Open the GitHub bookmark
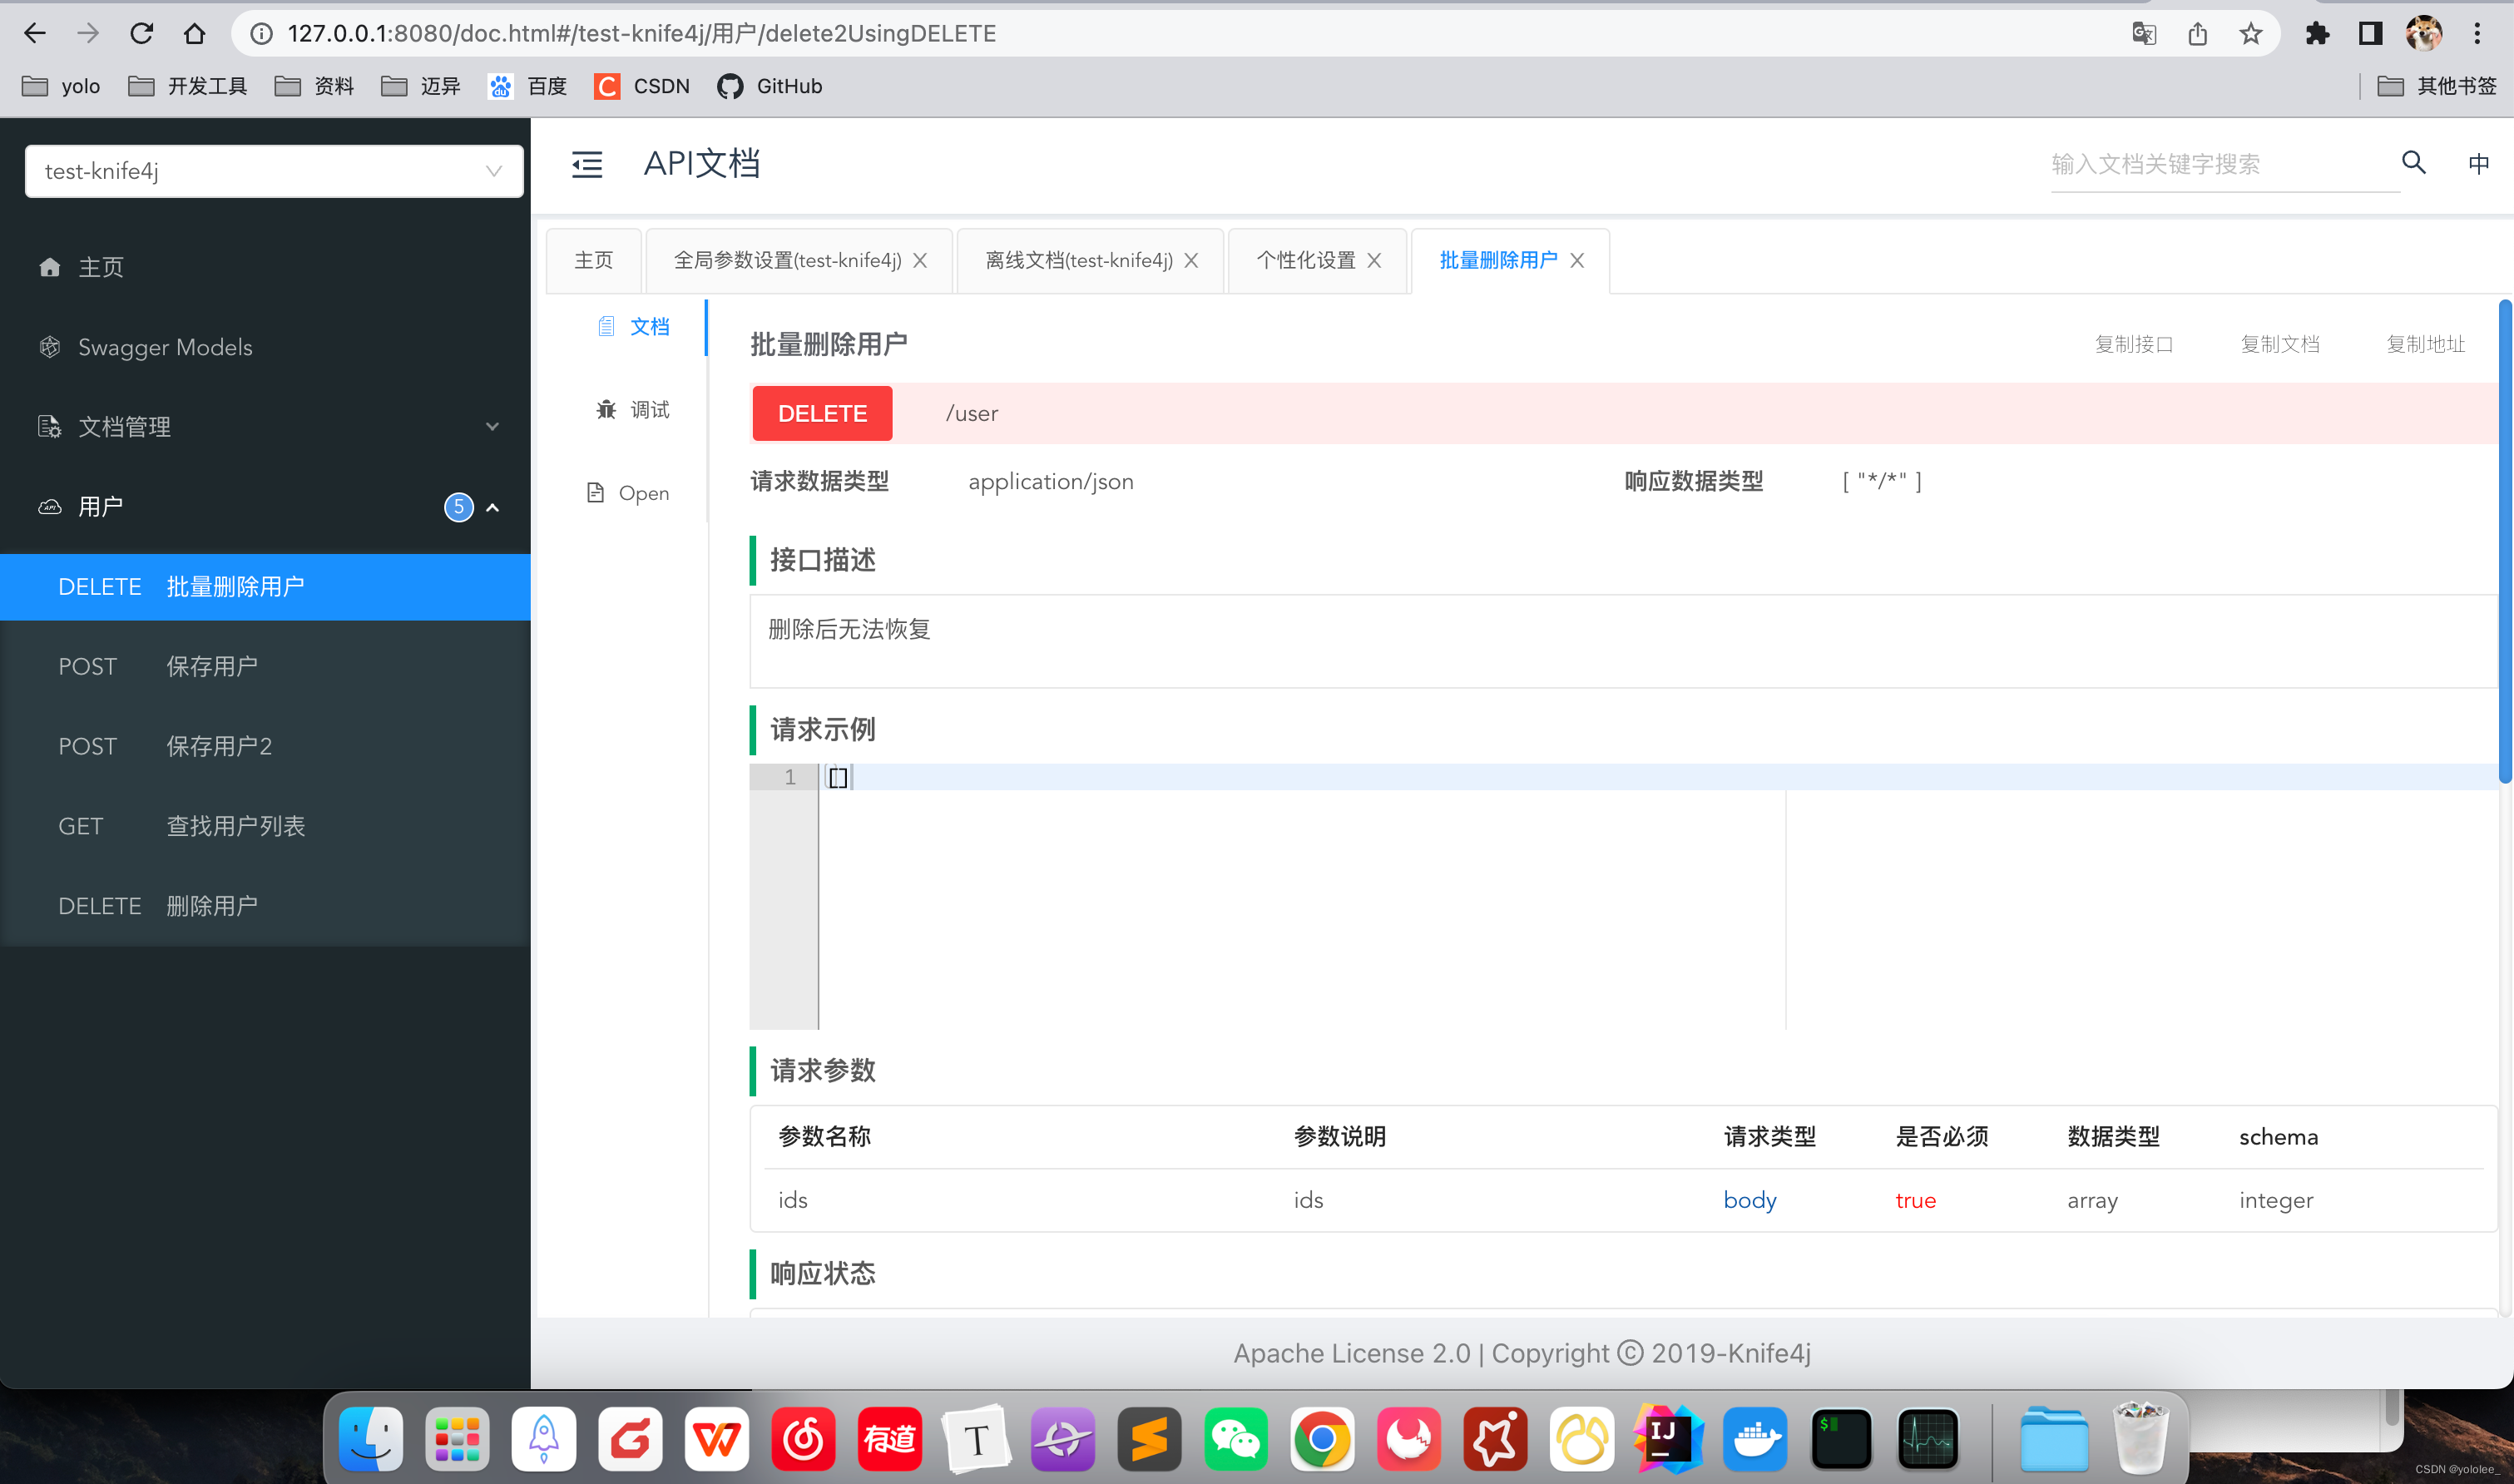The height and width of the screenshot is (1484, 2514). click(770, 86)
